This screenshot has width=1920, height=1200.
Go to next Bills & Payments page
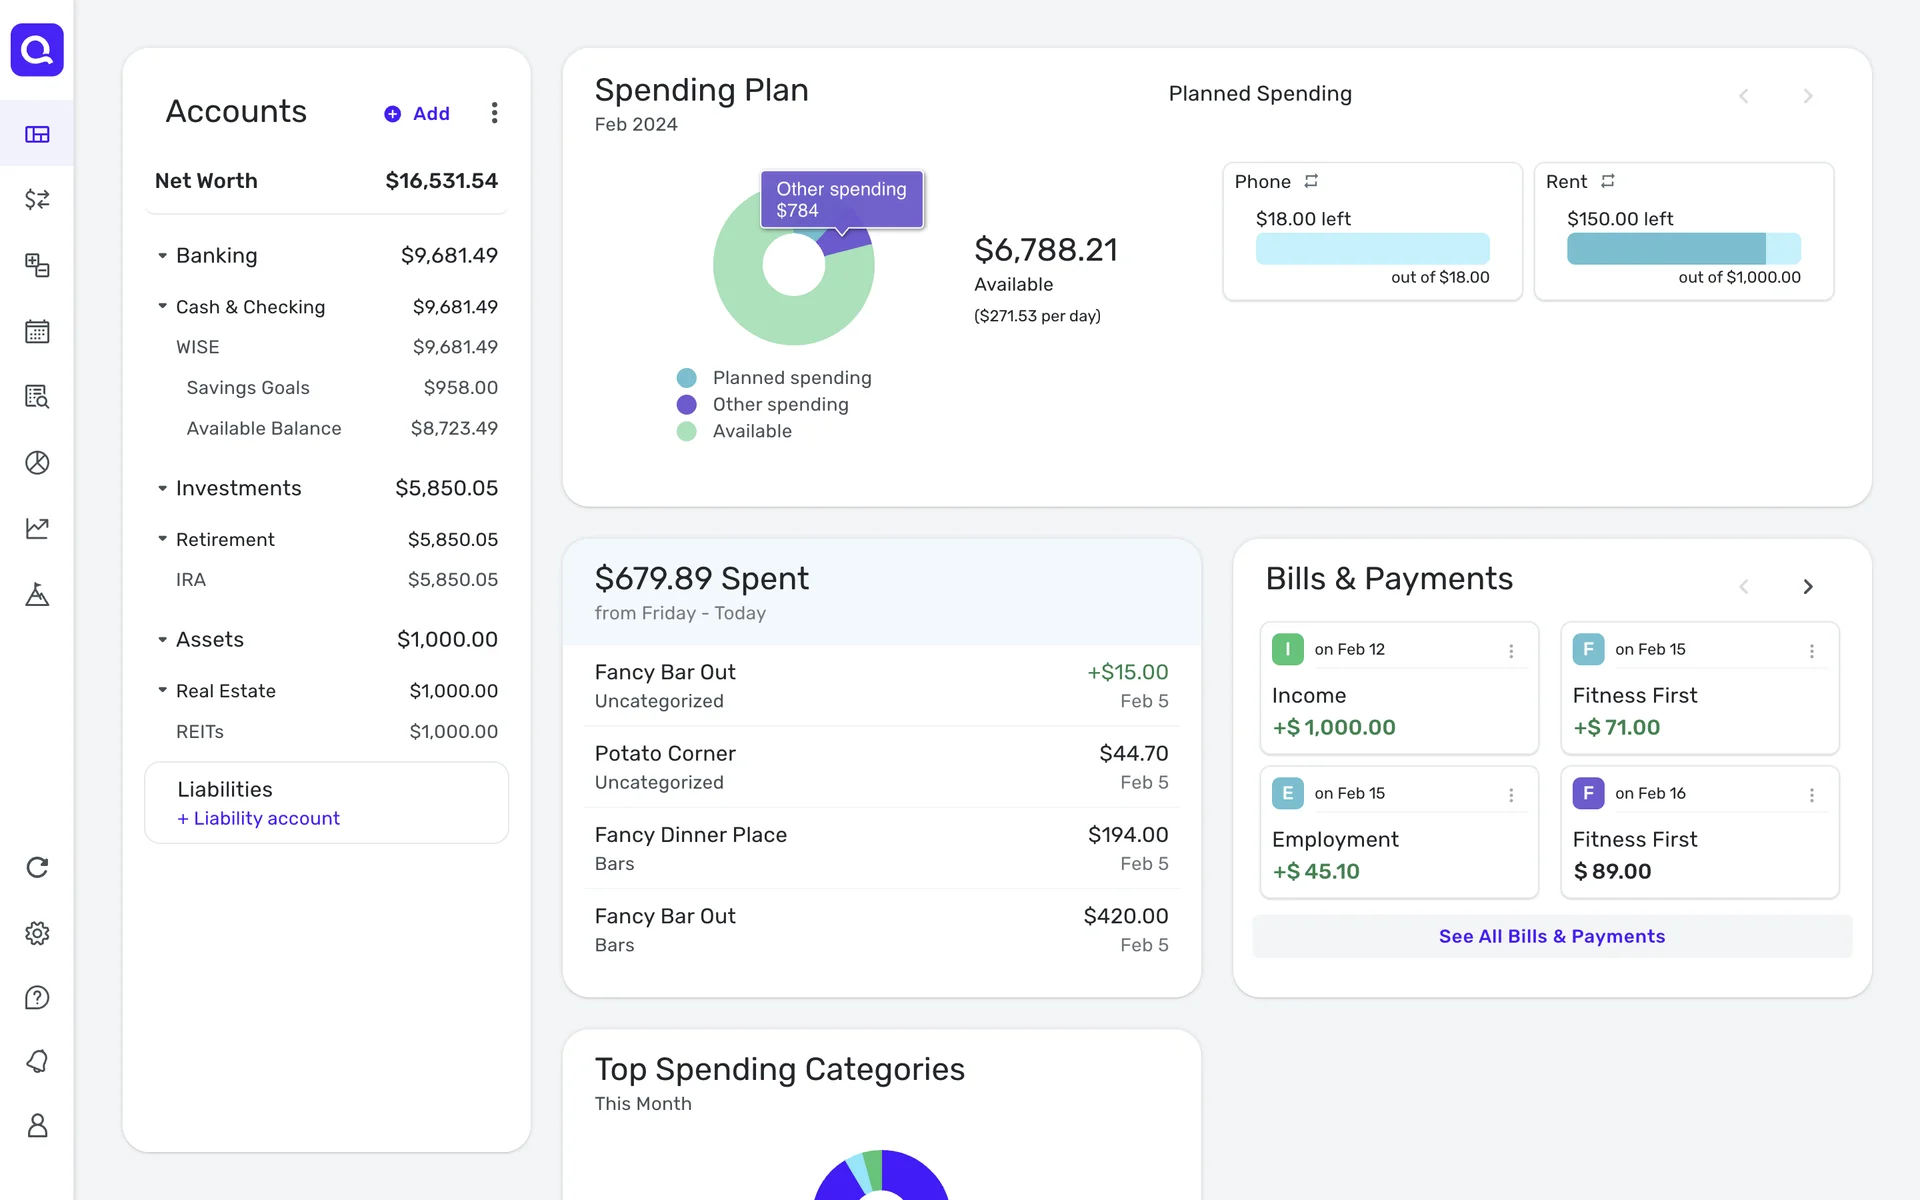click(x=1807, y=587)
